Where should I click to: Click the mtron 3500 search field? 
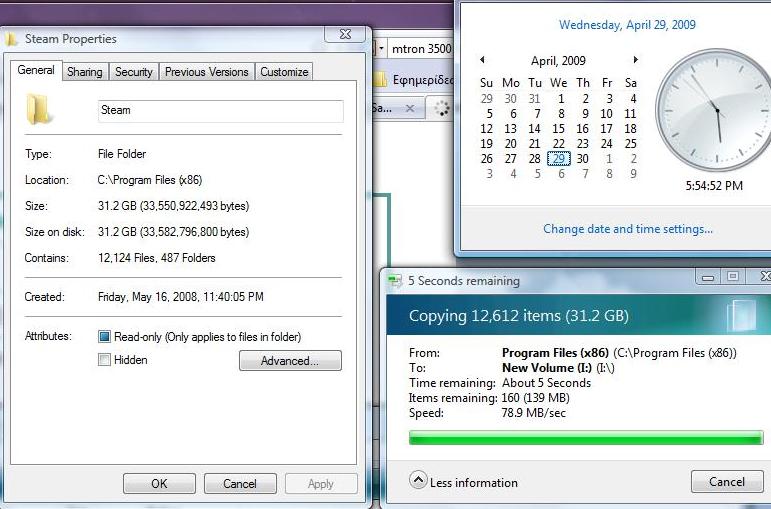(x=421, y=49)
